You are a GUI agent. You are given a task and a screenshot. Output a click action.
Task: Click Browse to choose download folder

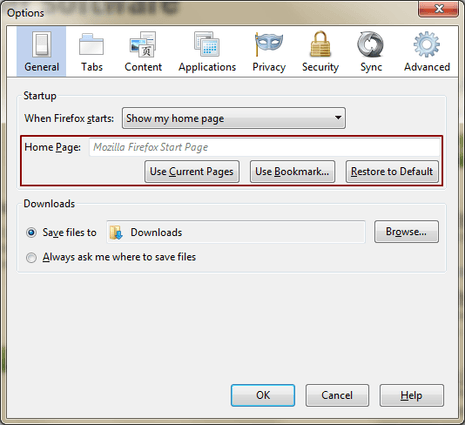pyautogui.click(x=406, y=231)
